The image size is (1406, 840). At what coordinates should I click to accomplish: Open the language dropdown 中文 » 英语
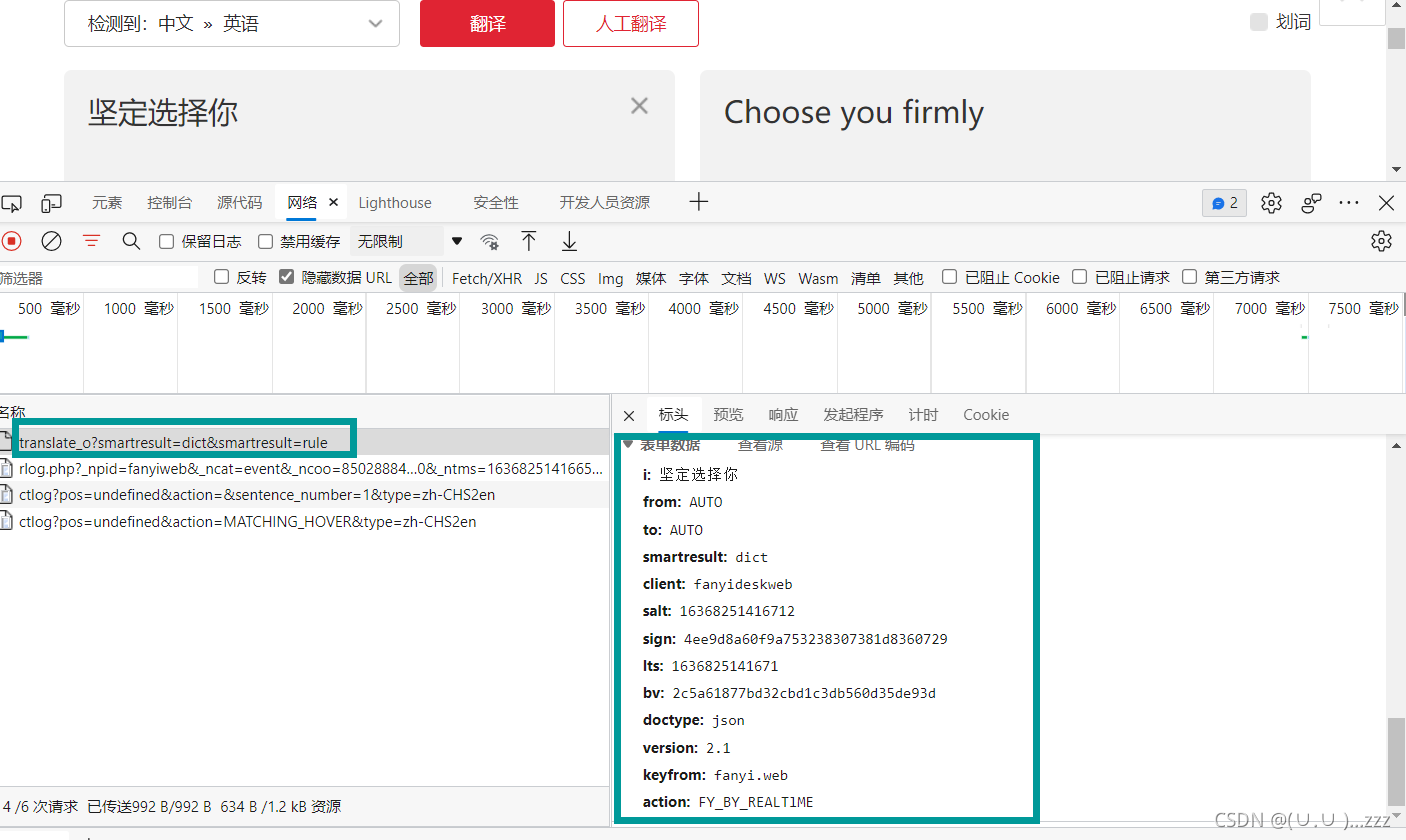tap(232, 23)
